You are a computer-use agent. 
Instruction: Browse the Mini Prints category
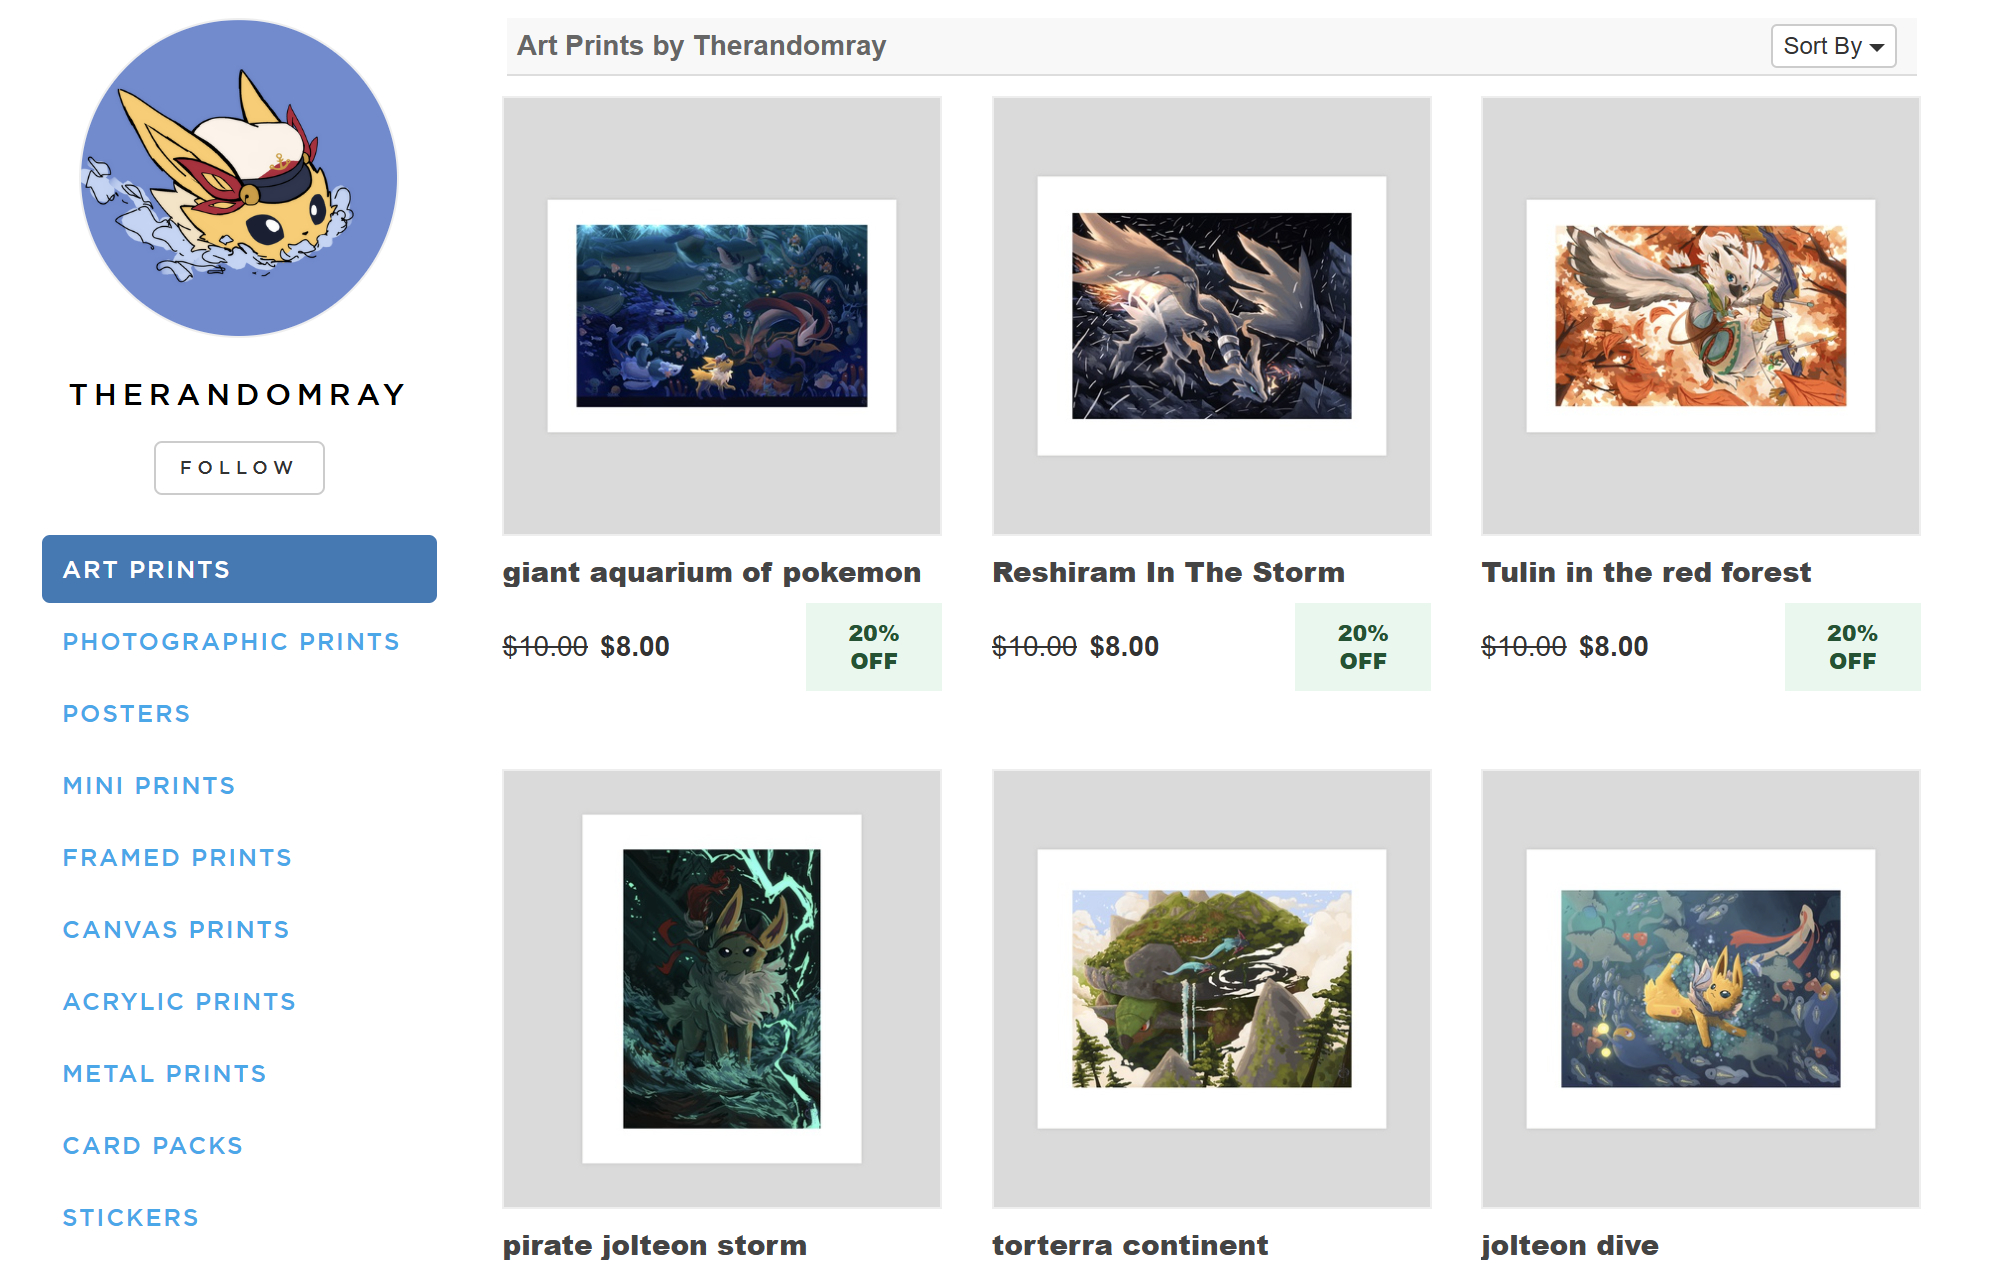[149, 786]
